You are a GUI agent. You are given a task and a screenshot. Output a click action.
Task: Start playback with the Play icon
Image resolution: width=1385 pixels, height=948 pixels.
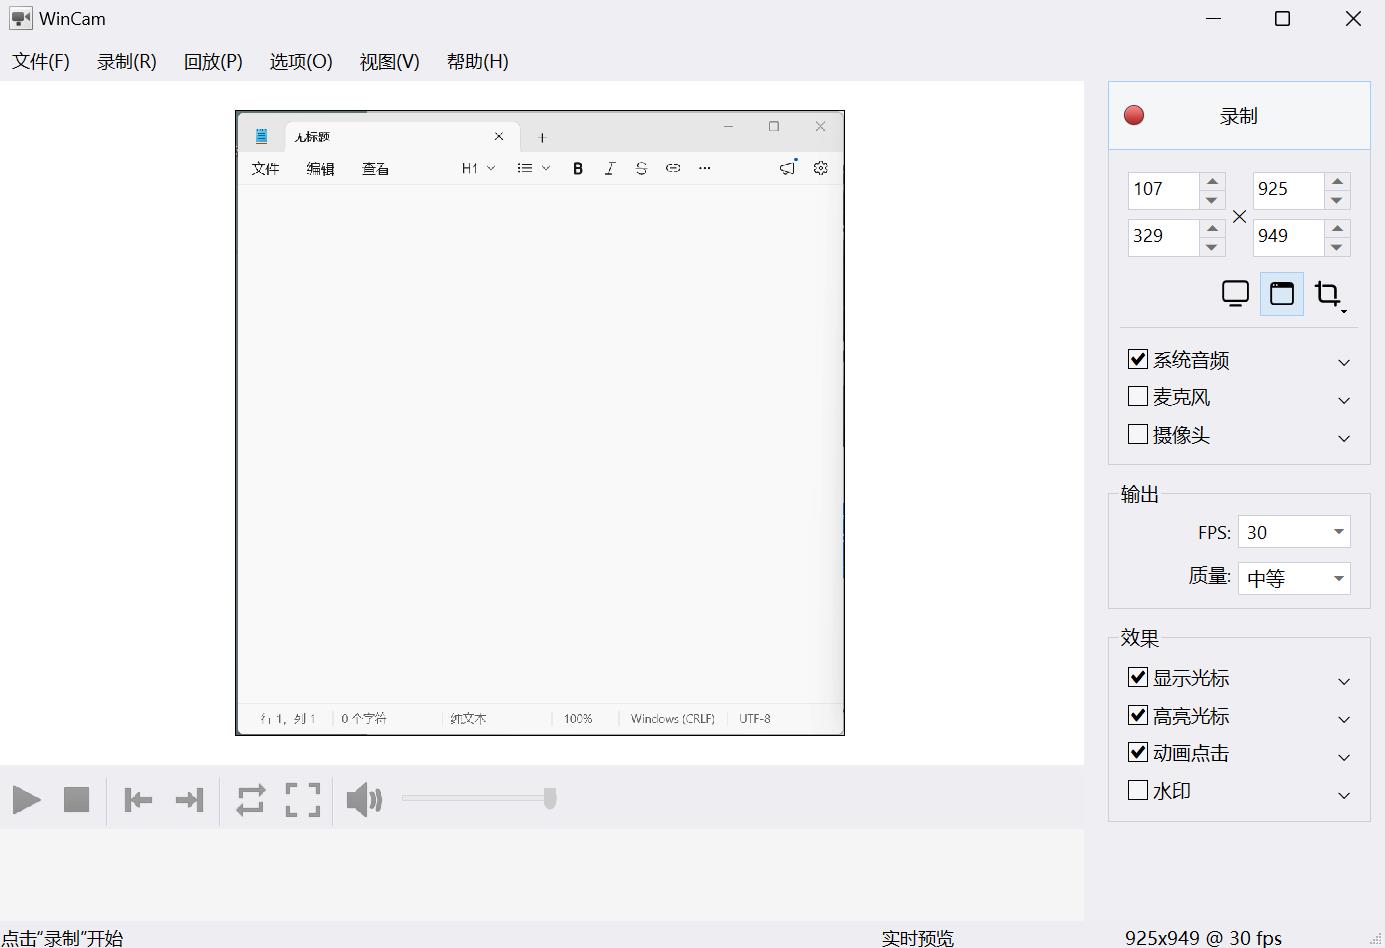click(27, 800)
